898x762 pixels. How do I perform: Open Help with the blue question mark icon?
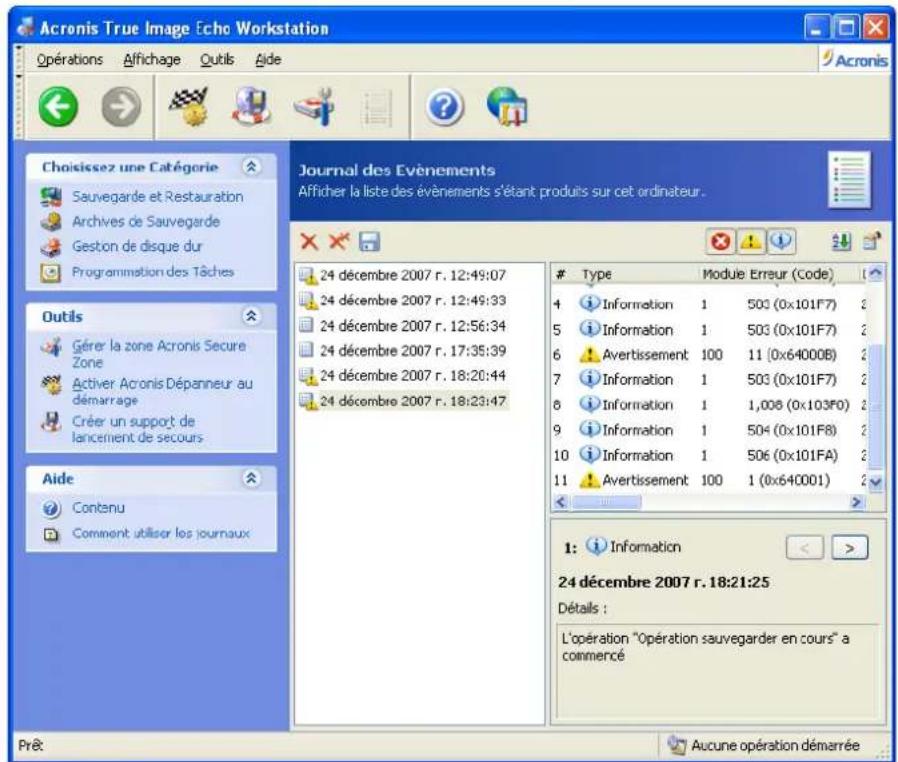444,107
